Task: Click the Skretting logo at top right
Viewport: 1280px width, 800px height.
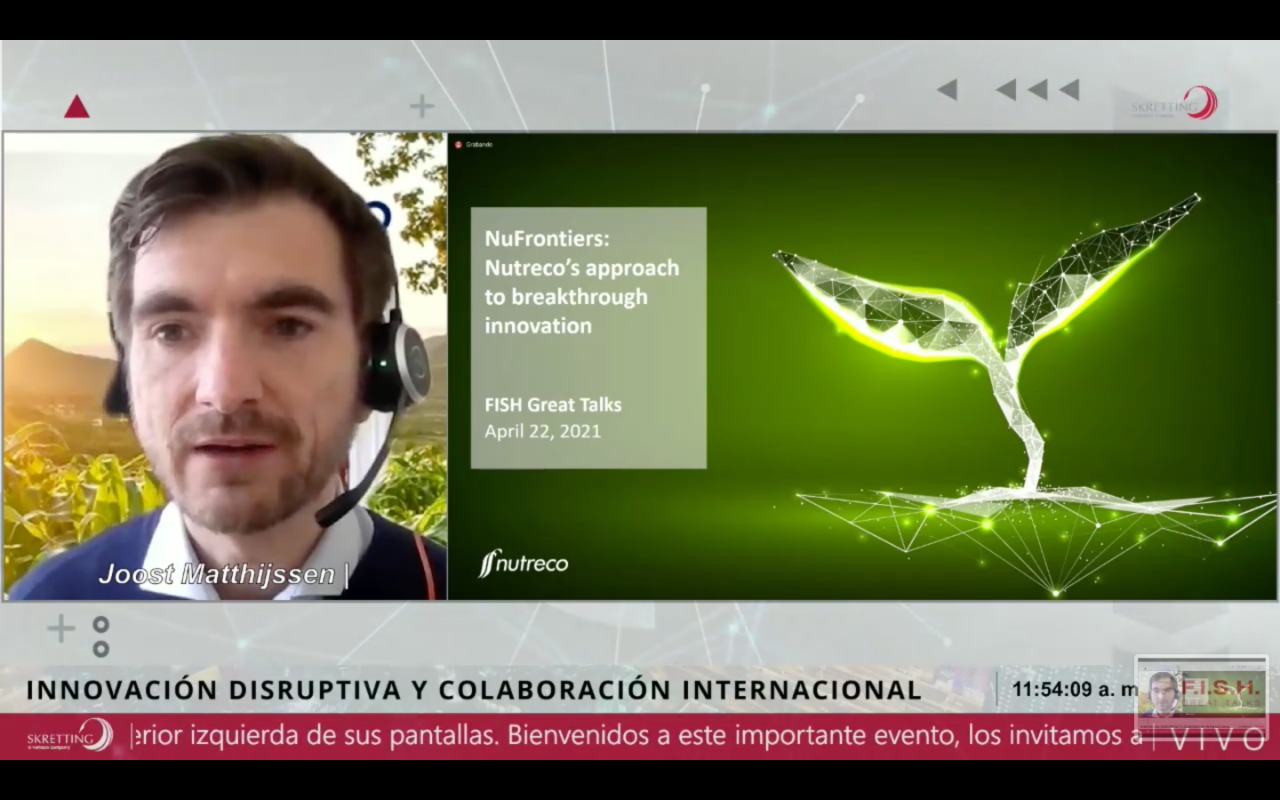Action: click(x=1174, y=103)
